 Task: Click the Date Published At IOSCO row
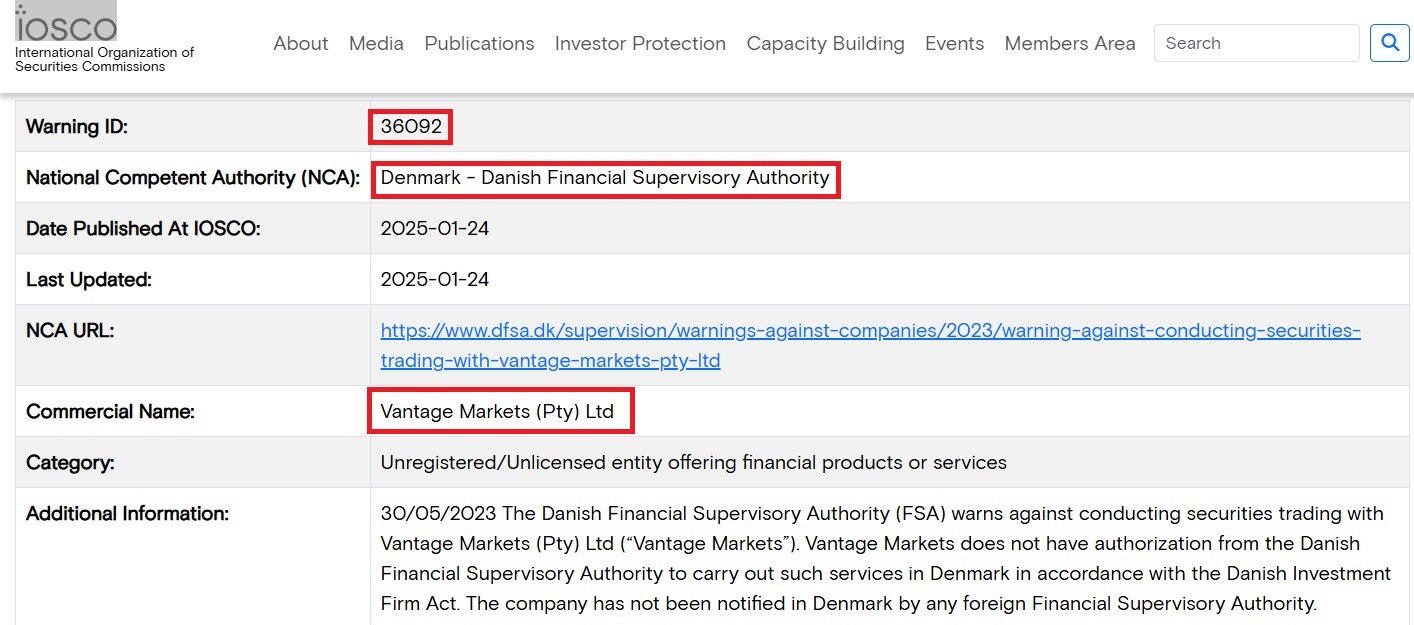pyautogui.click(x=434, y=227)
